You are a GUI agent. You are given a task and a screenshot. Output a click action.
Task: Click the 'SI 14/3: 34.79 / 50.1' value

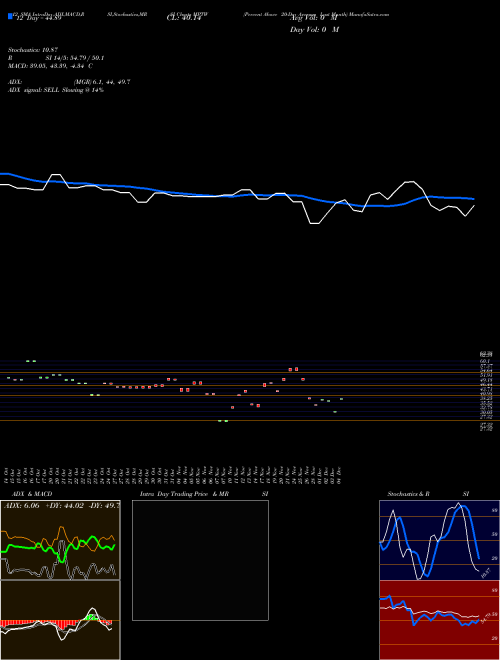click(75, 58)
